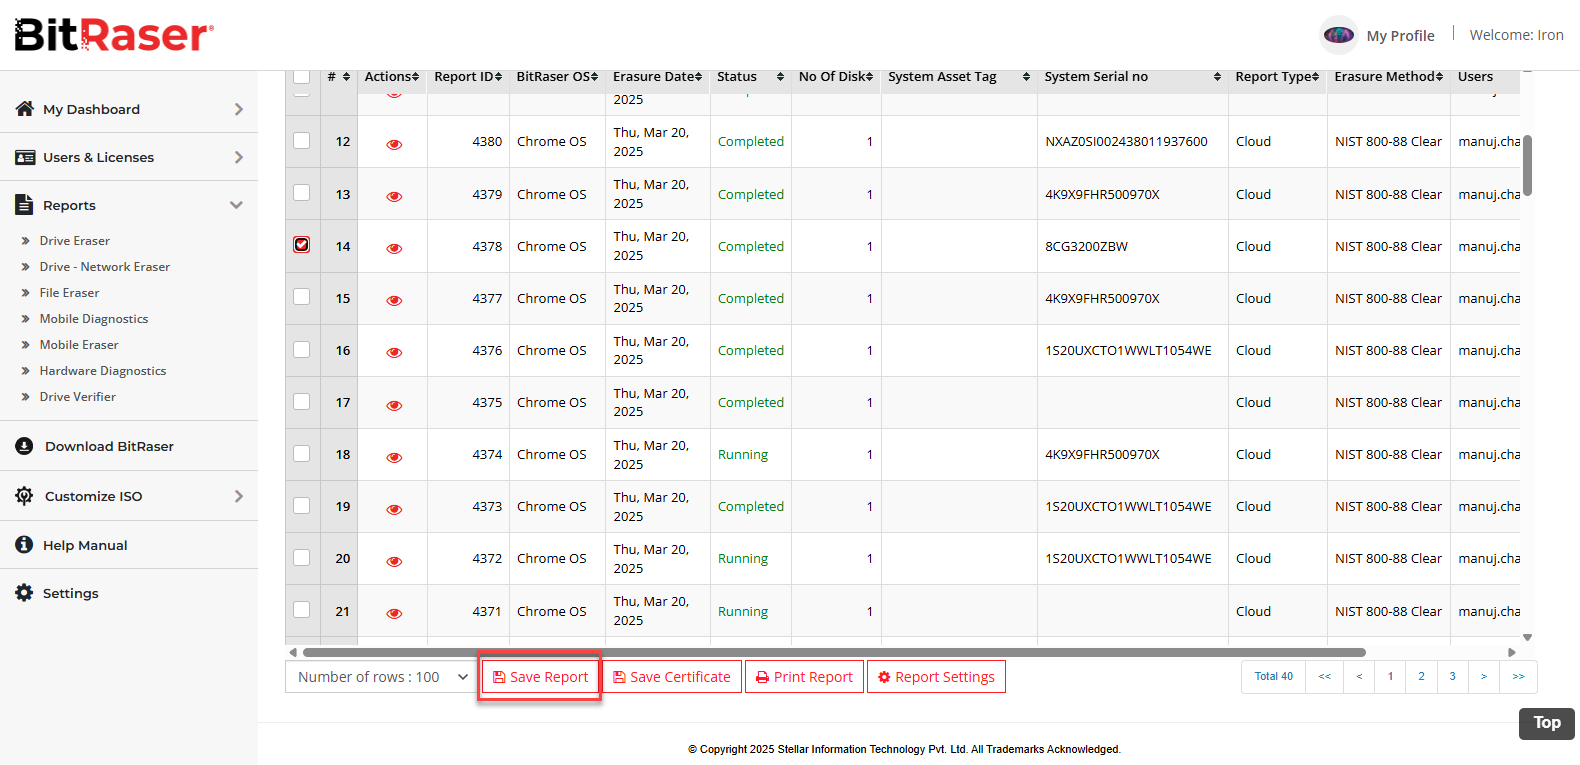This screenshot has height=765, width=1580.
Task: Click the Print Report button
Action: tap(804, 677)
